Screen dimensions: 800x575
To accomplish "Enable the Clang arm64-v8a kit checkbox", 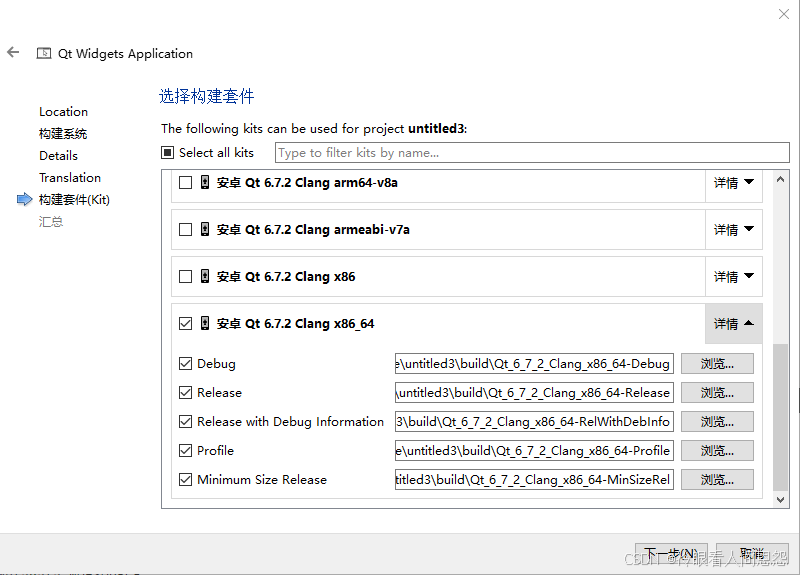I will point(185,183).
